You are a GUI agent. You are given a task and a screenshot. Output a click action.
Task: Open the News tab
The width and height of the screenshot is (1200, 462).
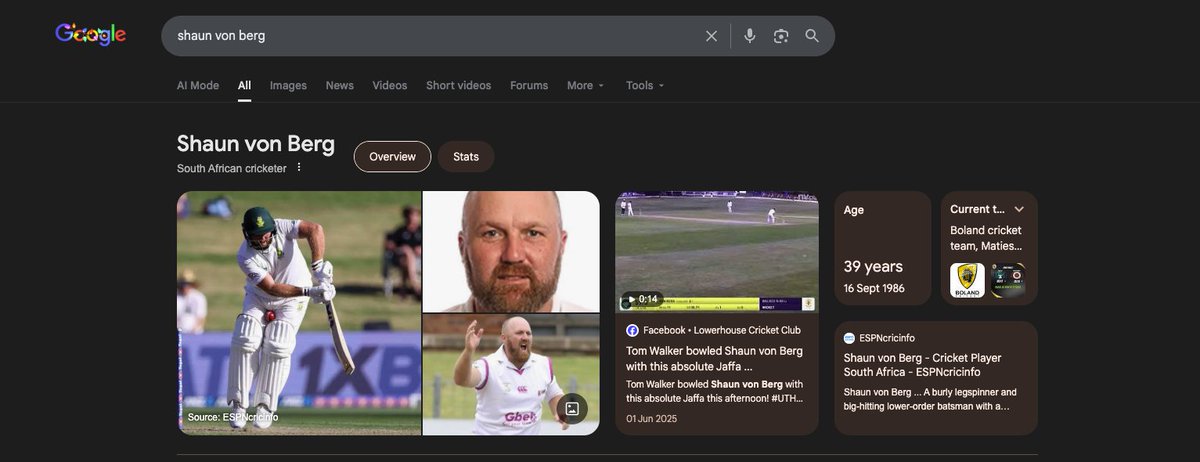(x=340, y=85)
